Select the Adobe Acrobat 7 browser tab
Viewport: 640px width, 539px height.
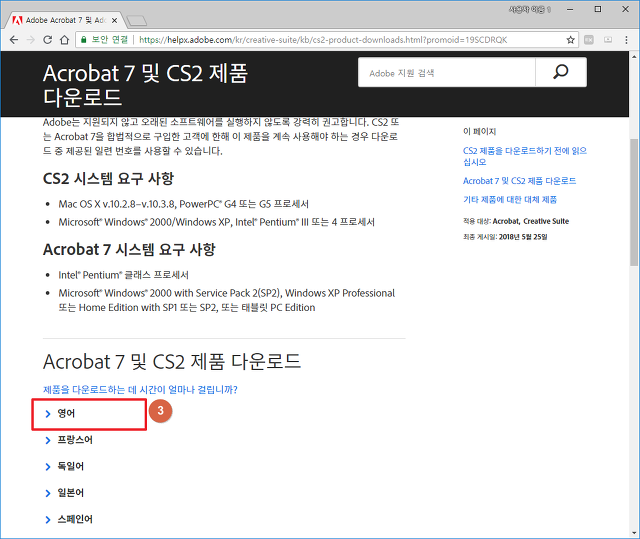tap(63, 20)
